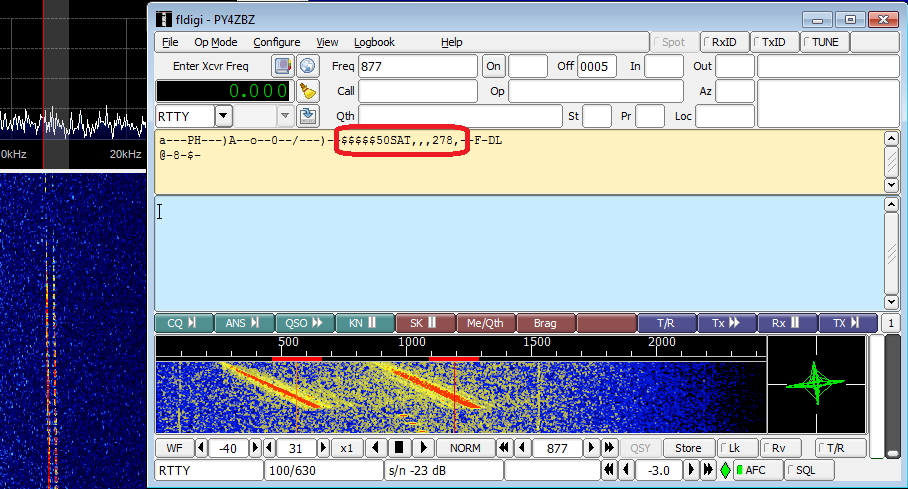Screen dimensions: 908x489
Task: Expand the RTTY mode dropdown
Action: pos(223,116)
